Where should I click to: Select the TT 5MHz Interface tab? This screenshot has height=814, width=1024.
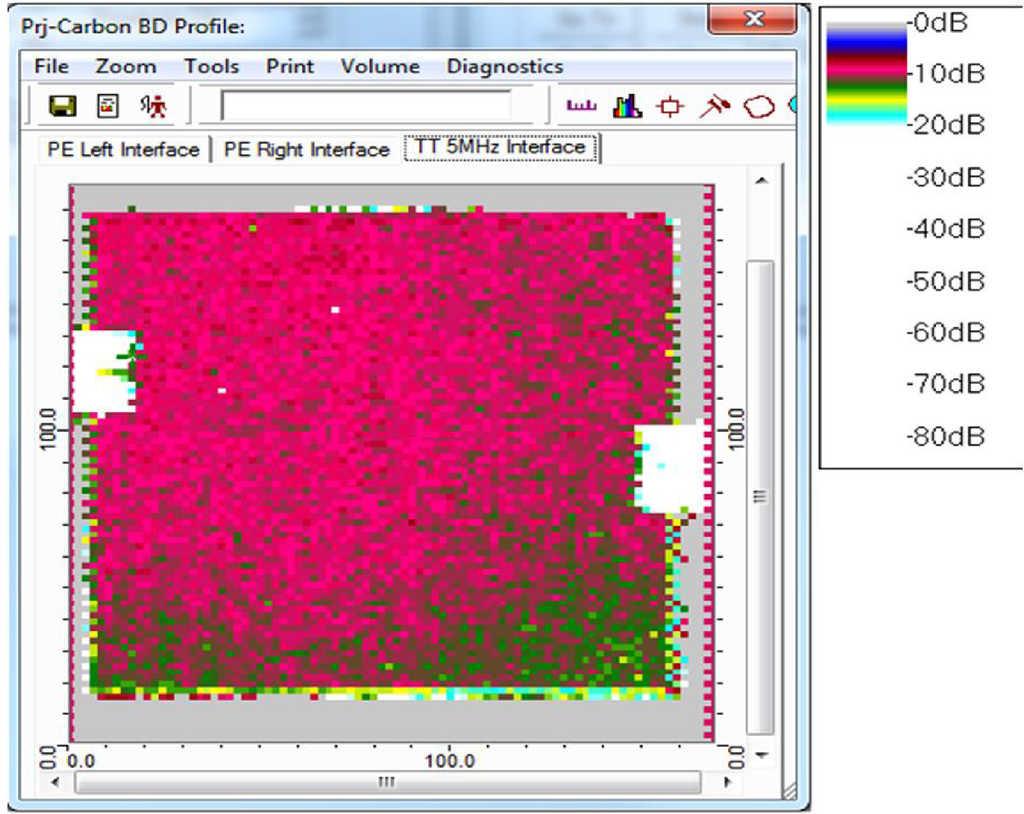point(500,148)
